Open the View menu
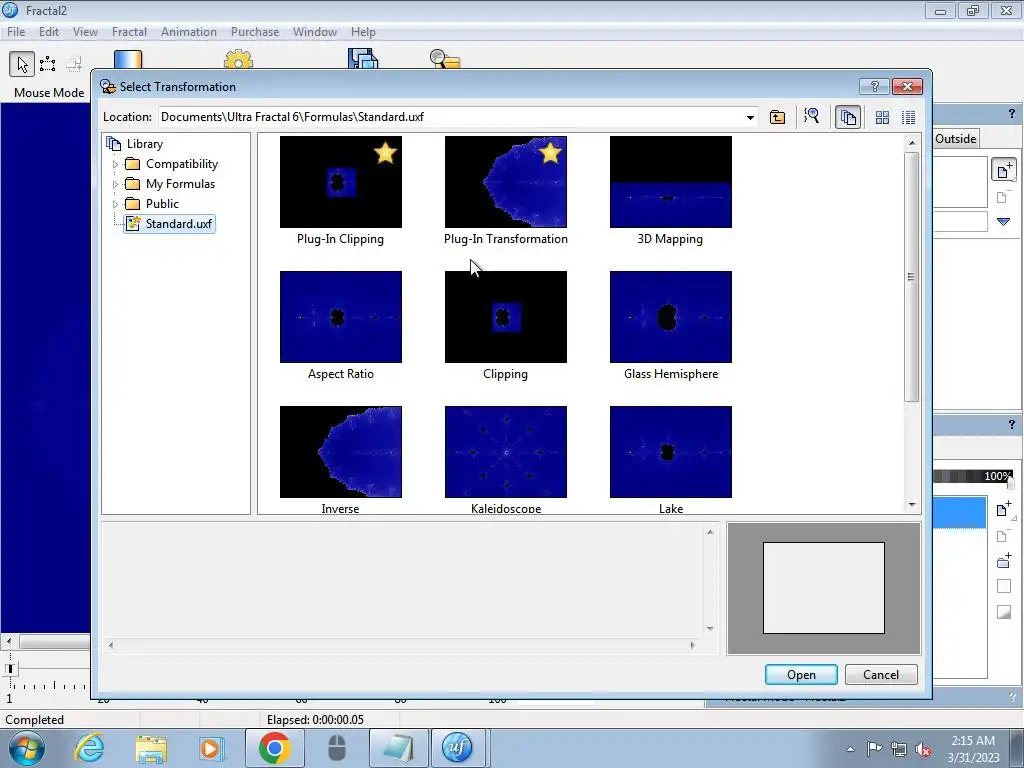Screen dimensions: 1024x768 [x=85, y=32]
